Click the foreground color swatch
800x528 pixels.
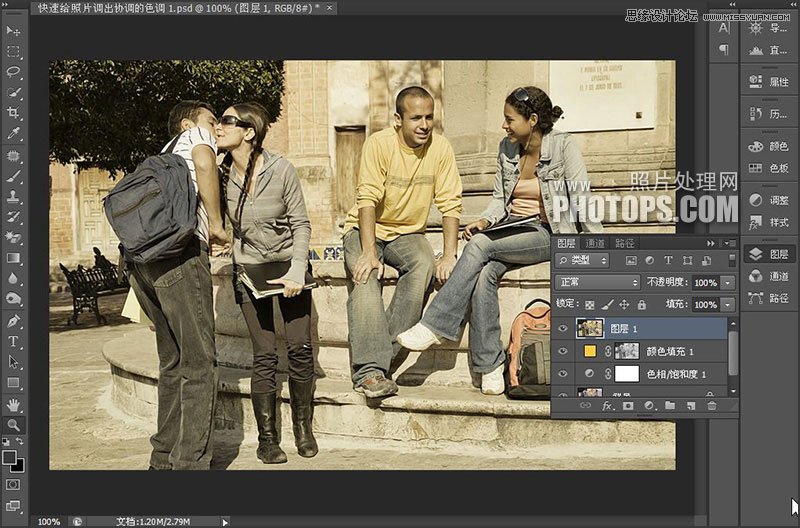10,457
